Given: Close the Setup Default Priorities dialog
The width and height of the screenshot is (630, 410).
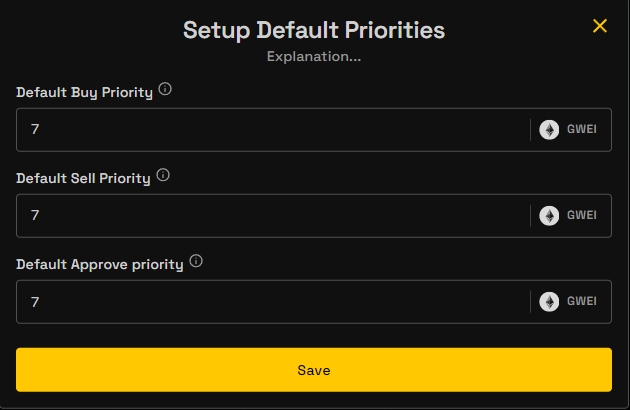Looking at the screenshot, I should click(x=600, y=26).
